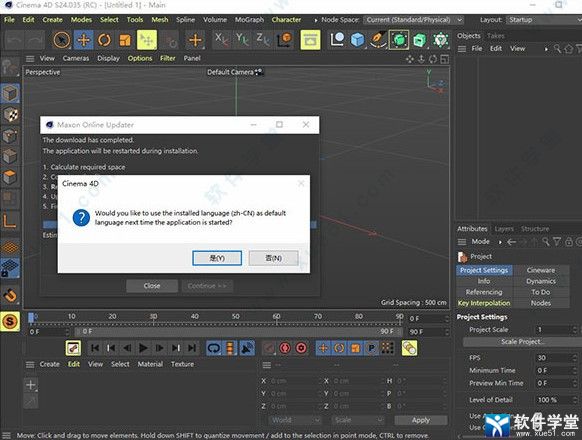The width and height of the screenshot is (582, 440).
Task: Expand hidden main menu items arrow
Action: [x=315, y=20]
